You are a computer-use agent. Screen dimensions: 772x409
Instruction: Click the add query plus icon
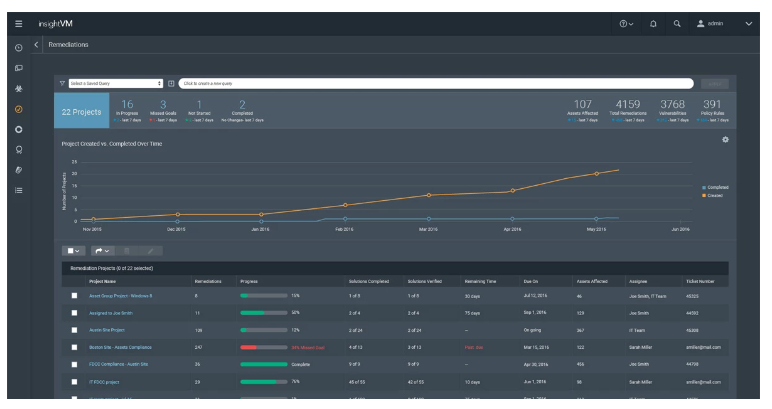(171, 82)
